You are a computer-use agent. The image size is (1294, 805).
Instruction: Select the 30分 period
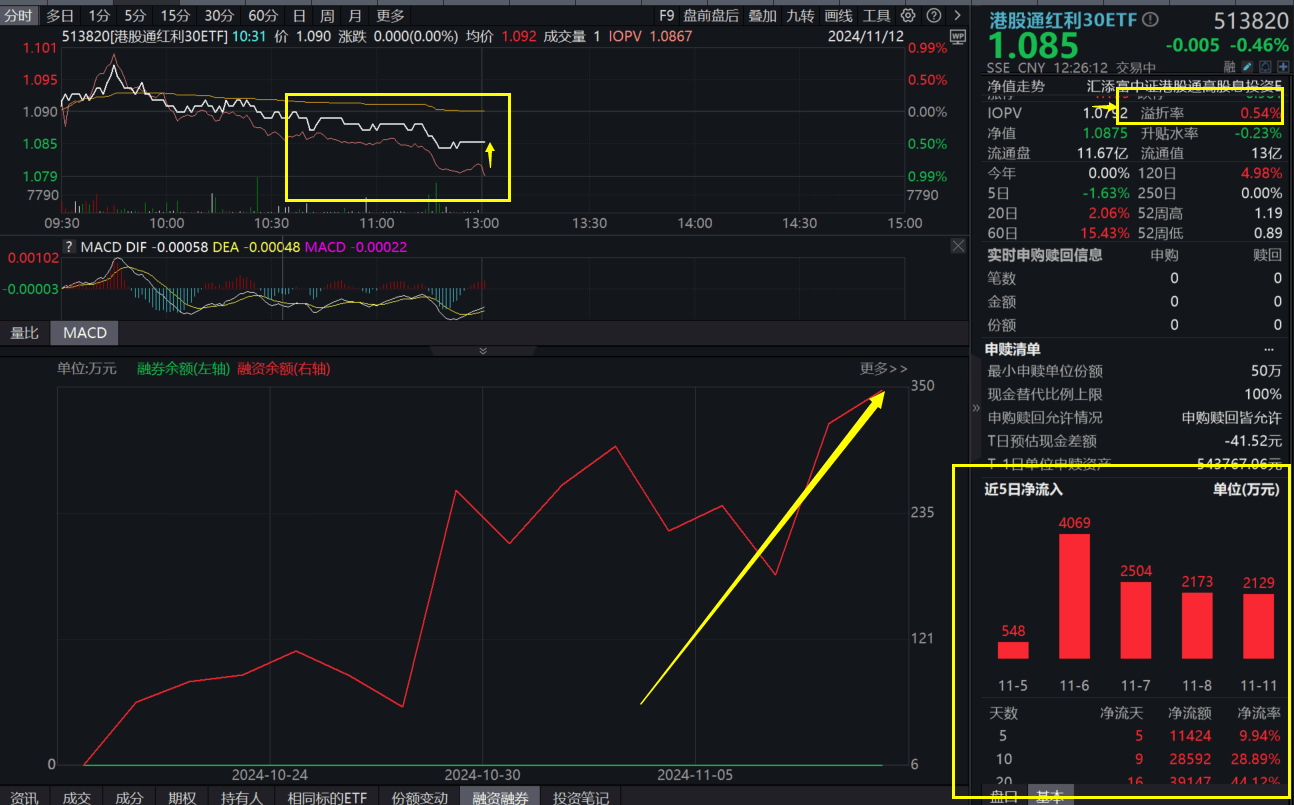pos(219,15)
